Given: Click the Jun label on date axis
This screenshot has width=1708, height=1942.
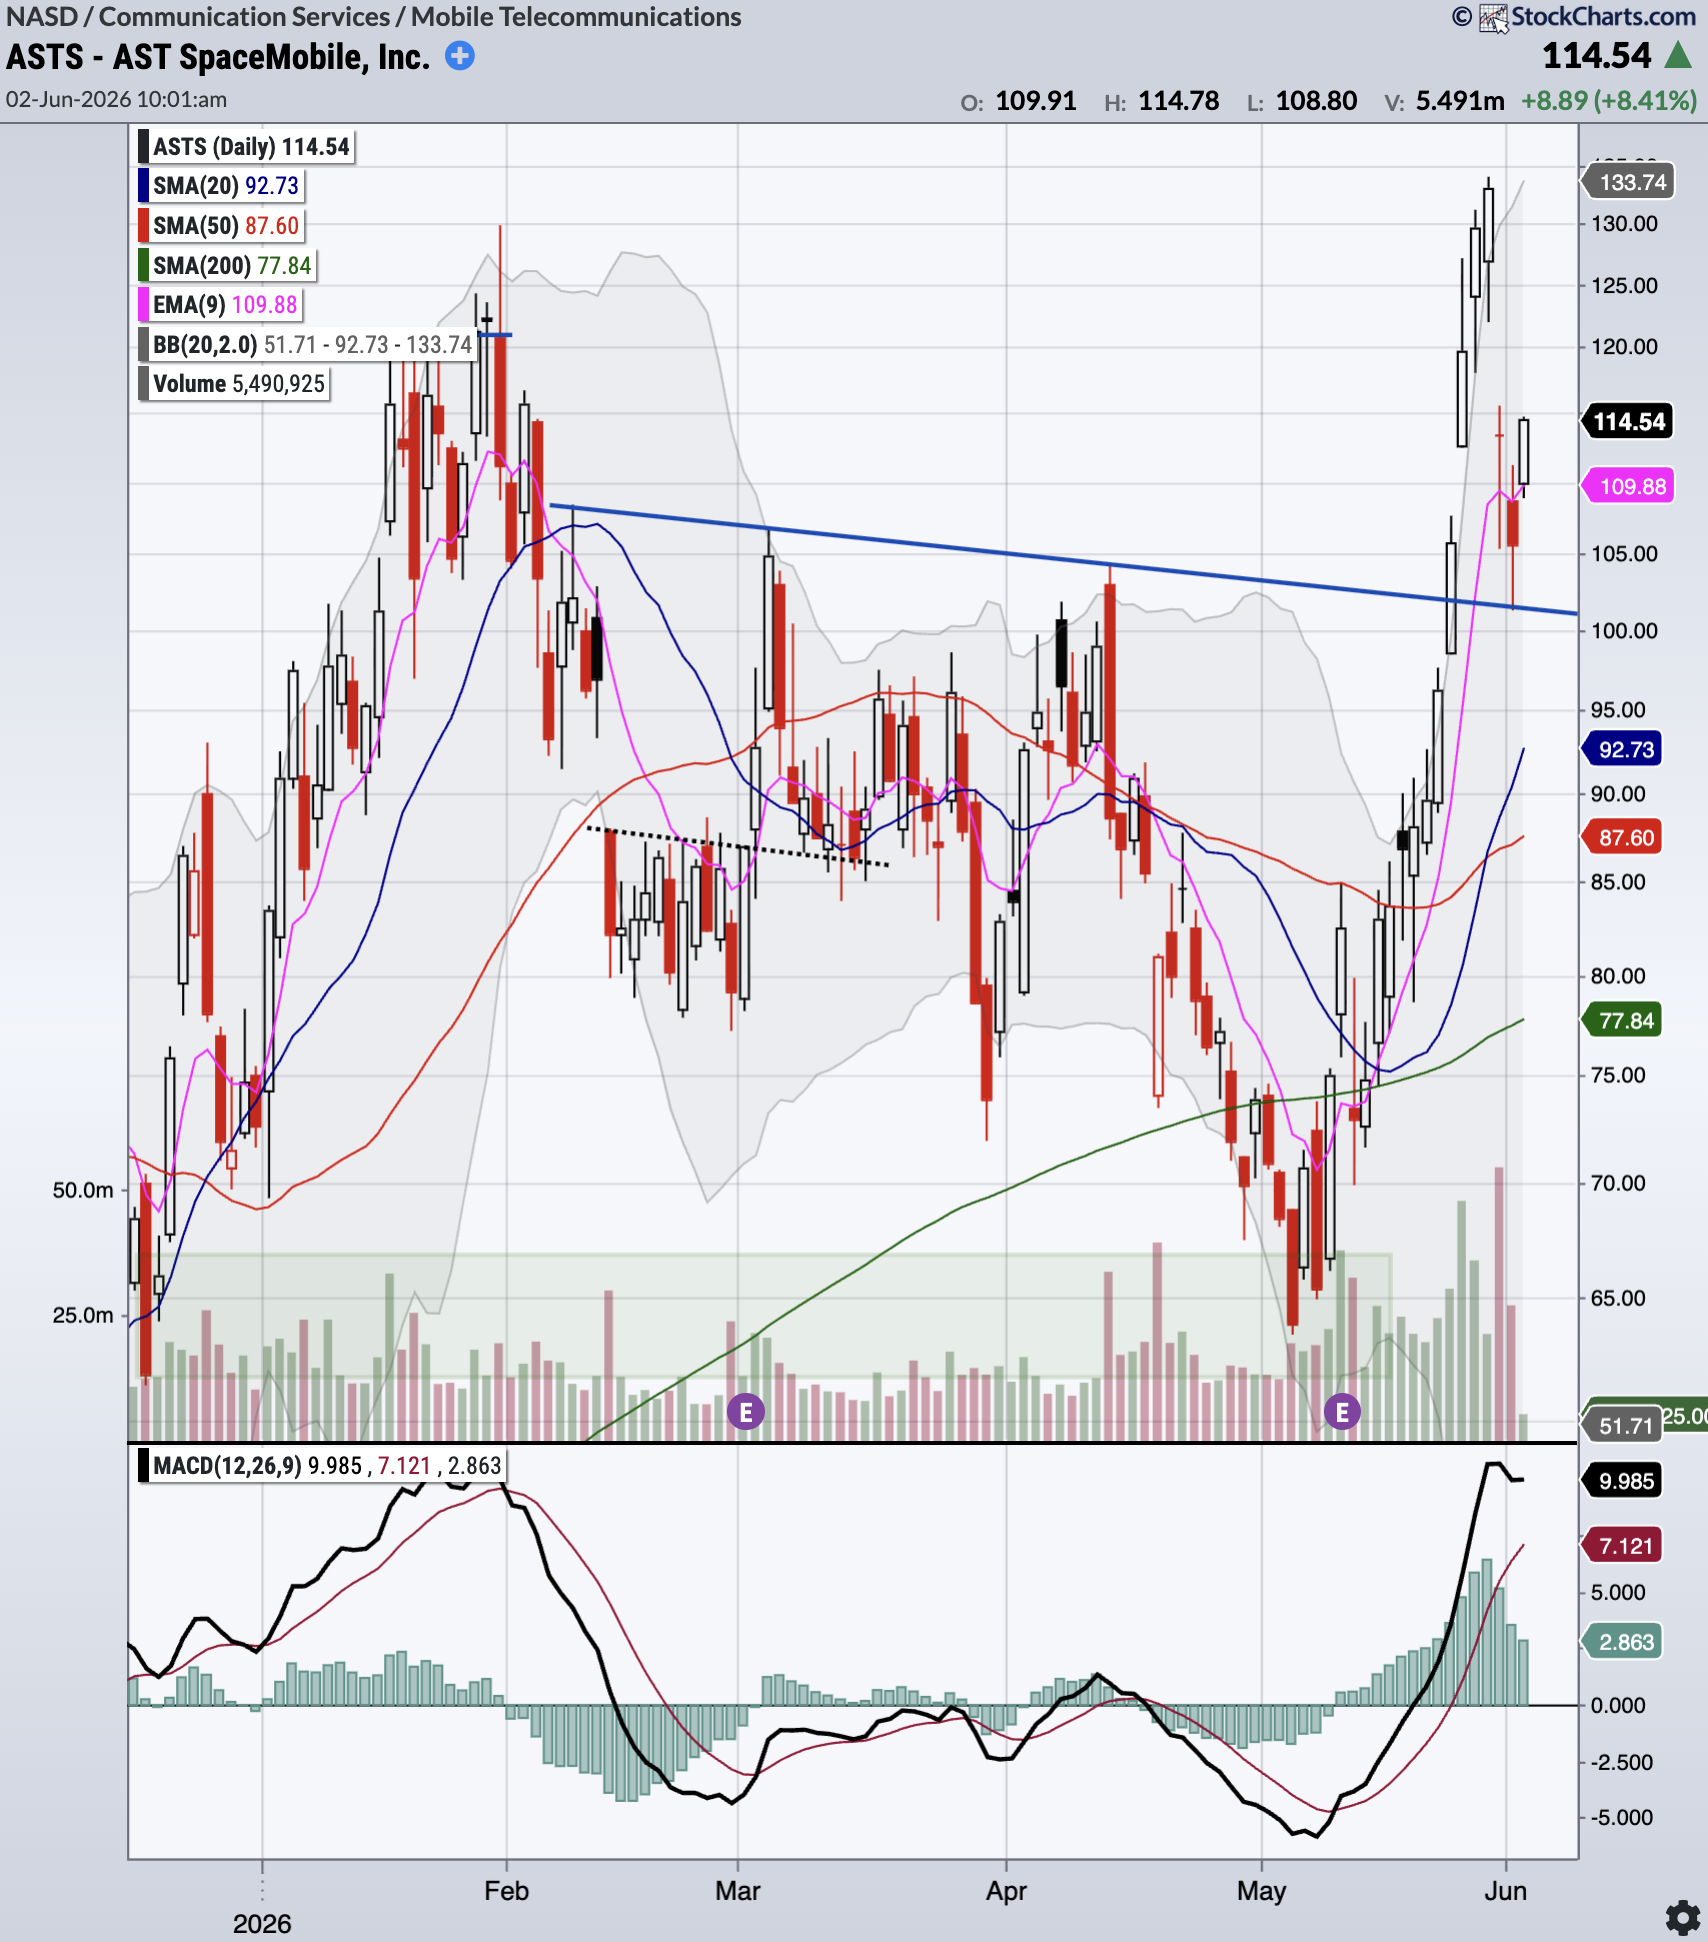Looking at the screenshot, I should (1506, 1891).
